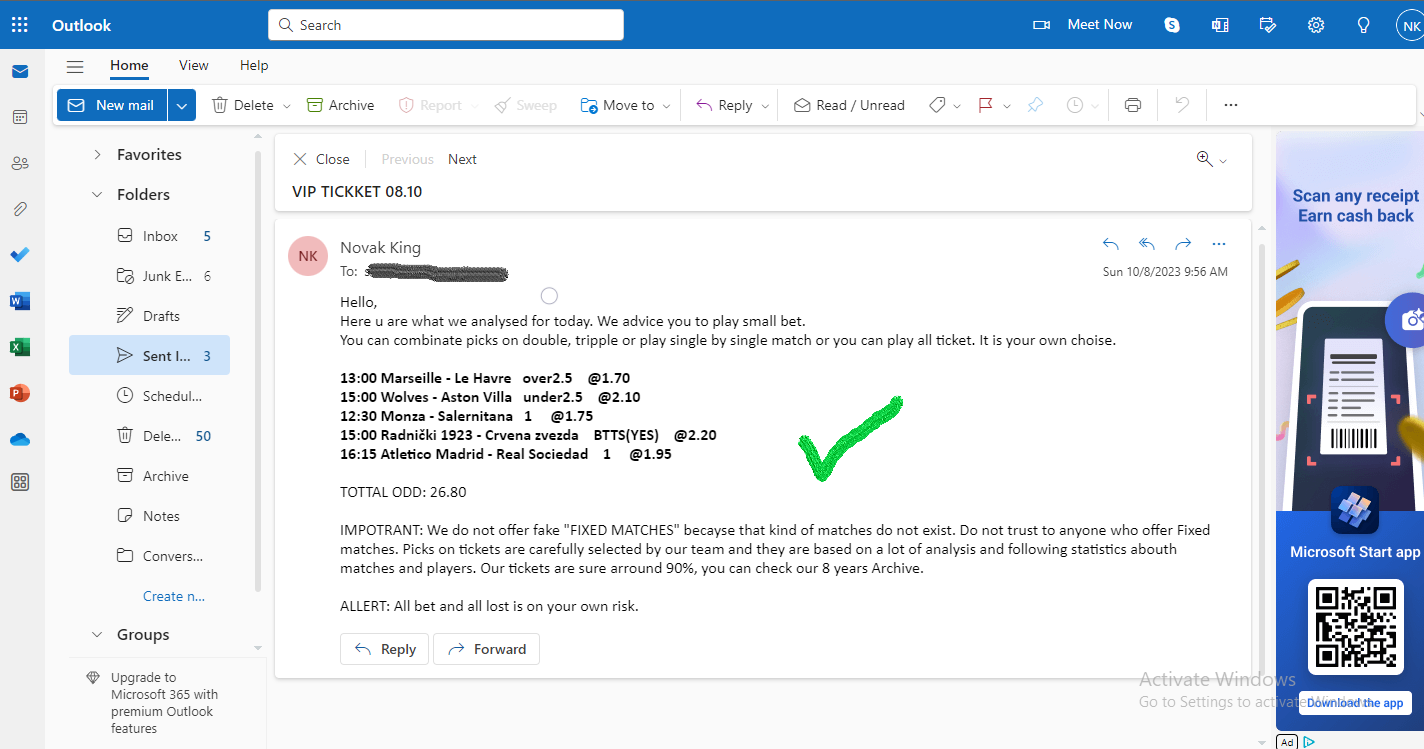Open Excel app from sidebar
The width and height of the screenshot is (1424, 749).
[x=20, y=347]
